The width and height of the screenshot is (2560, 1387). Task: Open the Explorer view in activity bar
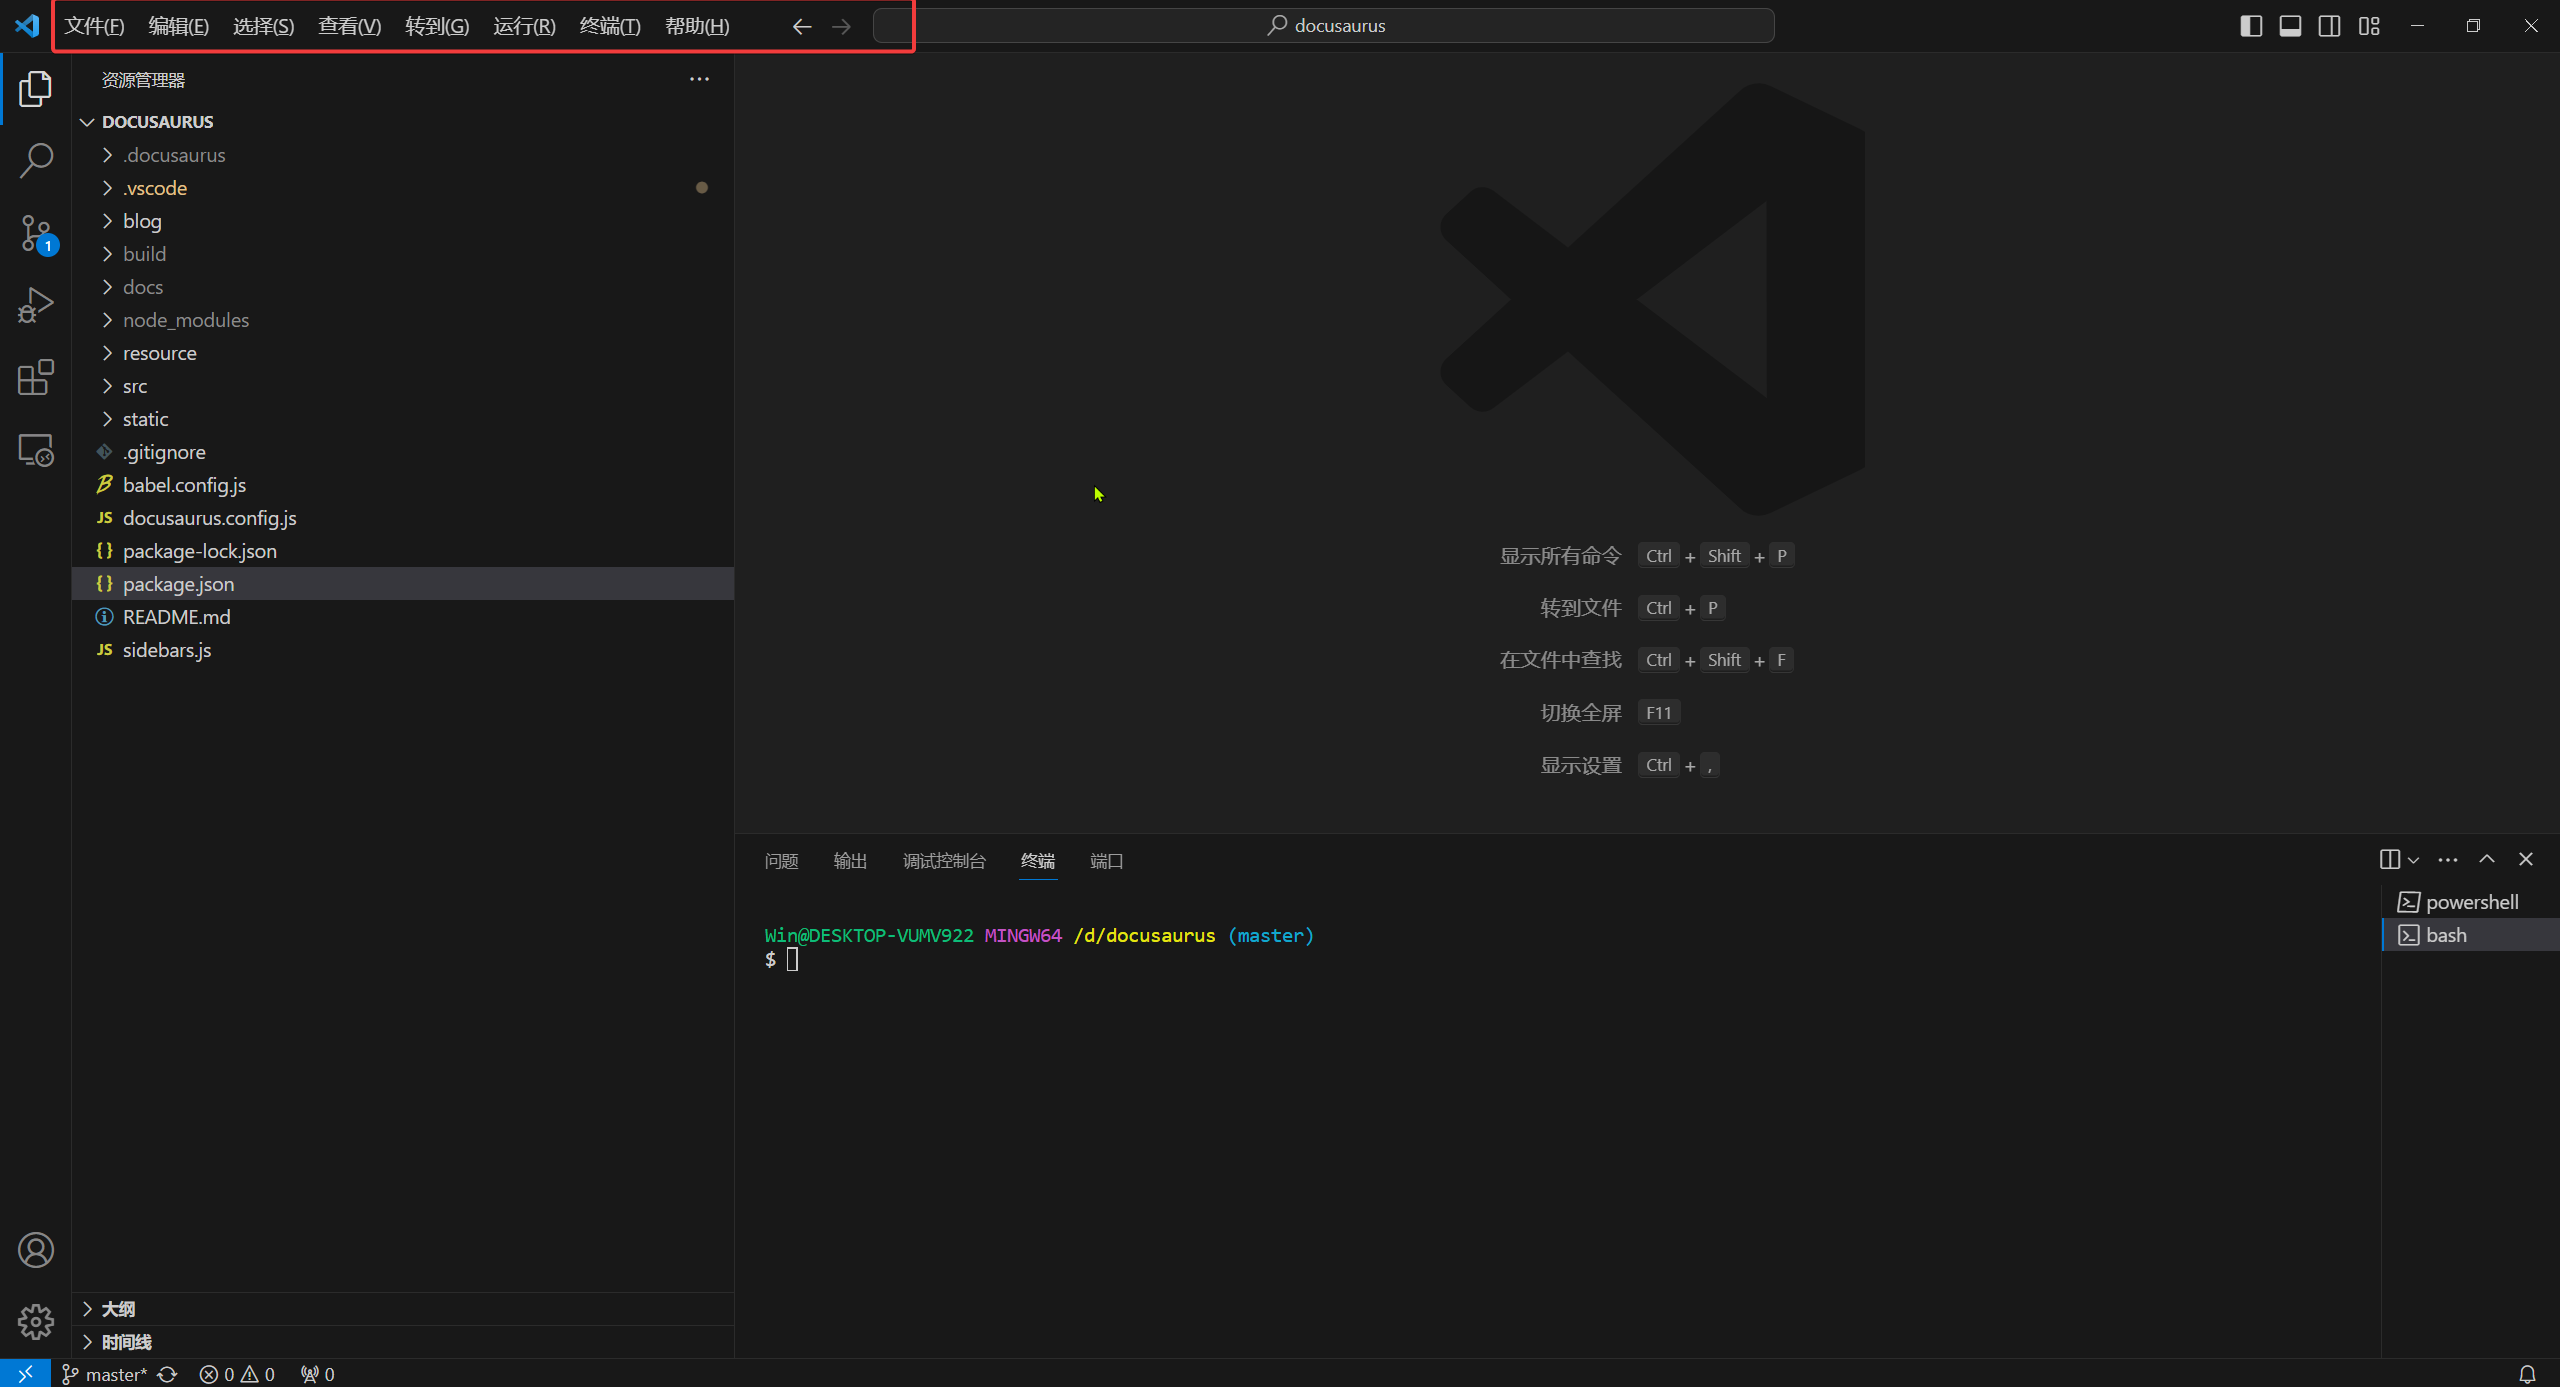[x=36, y=89]
